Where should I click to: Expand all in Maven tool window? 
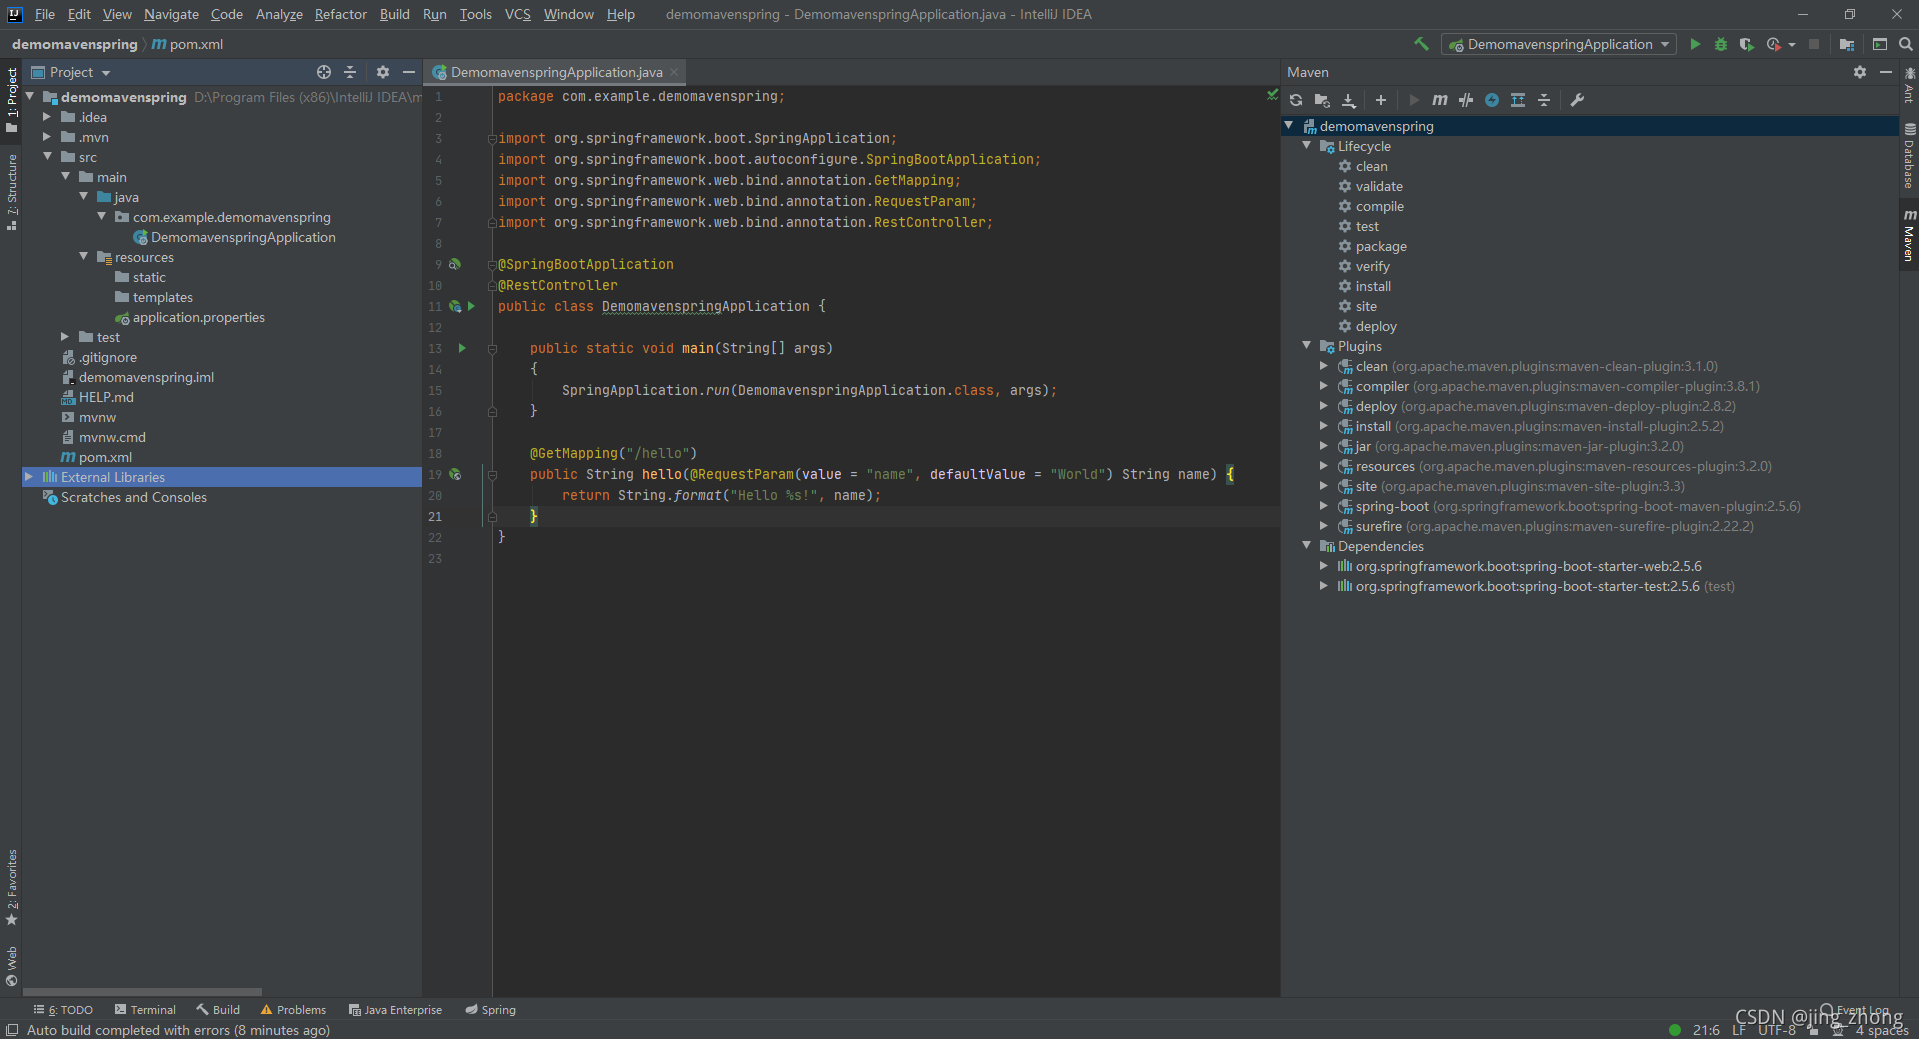tap(1518, 100)
